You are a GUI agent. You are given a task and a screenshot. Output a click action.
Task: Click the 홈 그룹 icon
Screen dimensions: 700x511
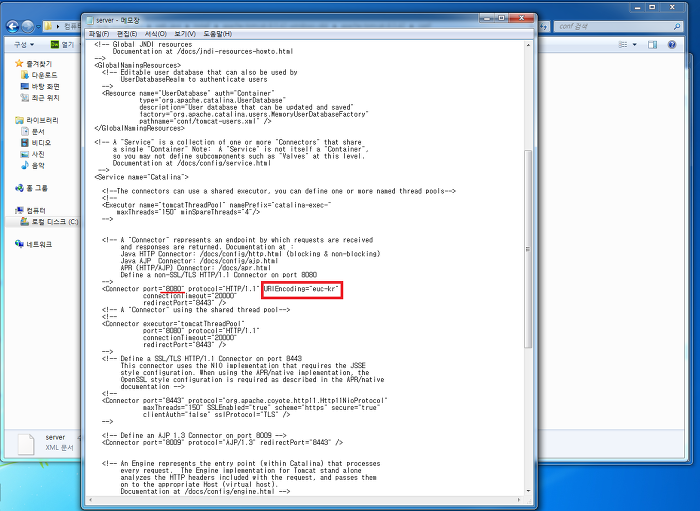(19, 188)
